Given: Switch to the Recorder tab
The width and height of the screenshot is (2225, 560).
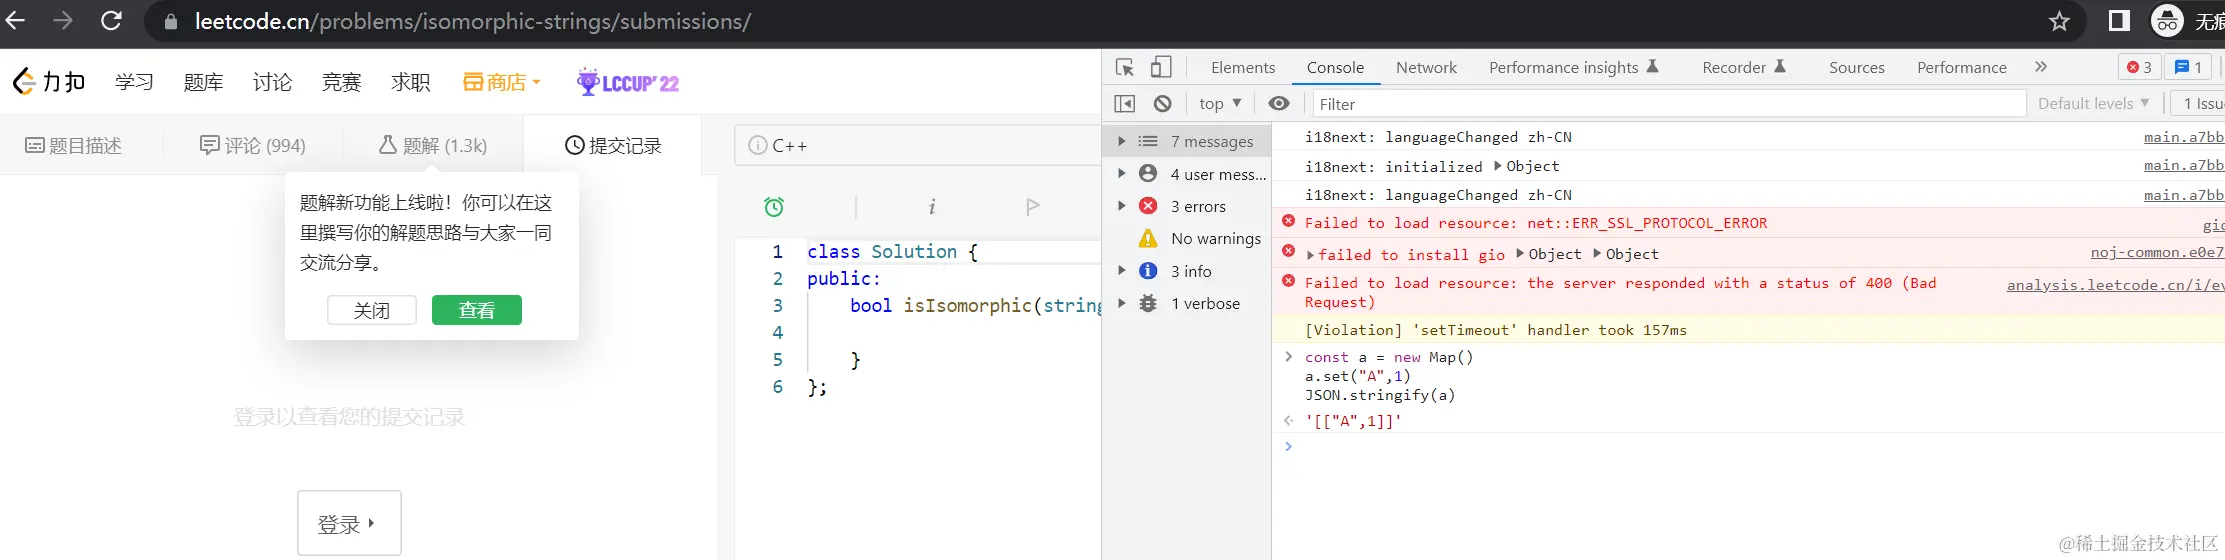Looking at the screenshot, I should (x=1744, y=67).
